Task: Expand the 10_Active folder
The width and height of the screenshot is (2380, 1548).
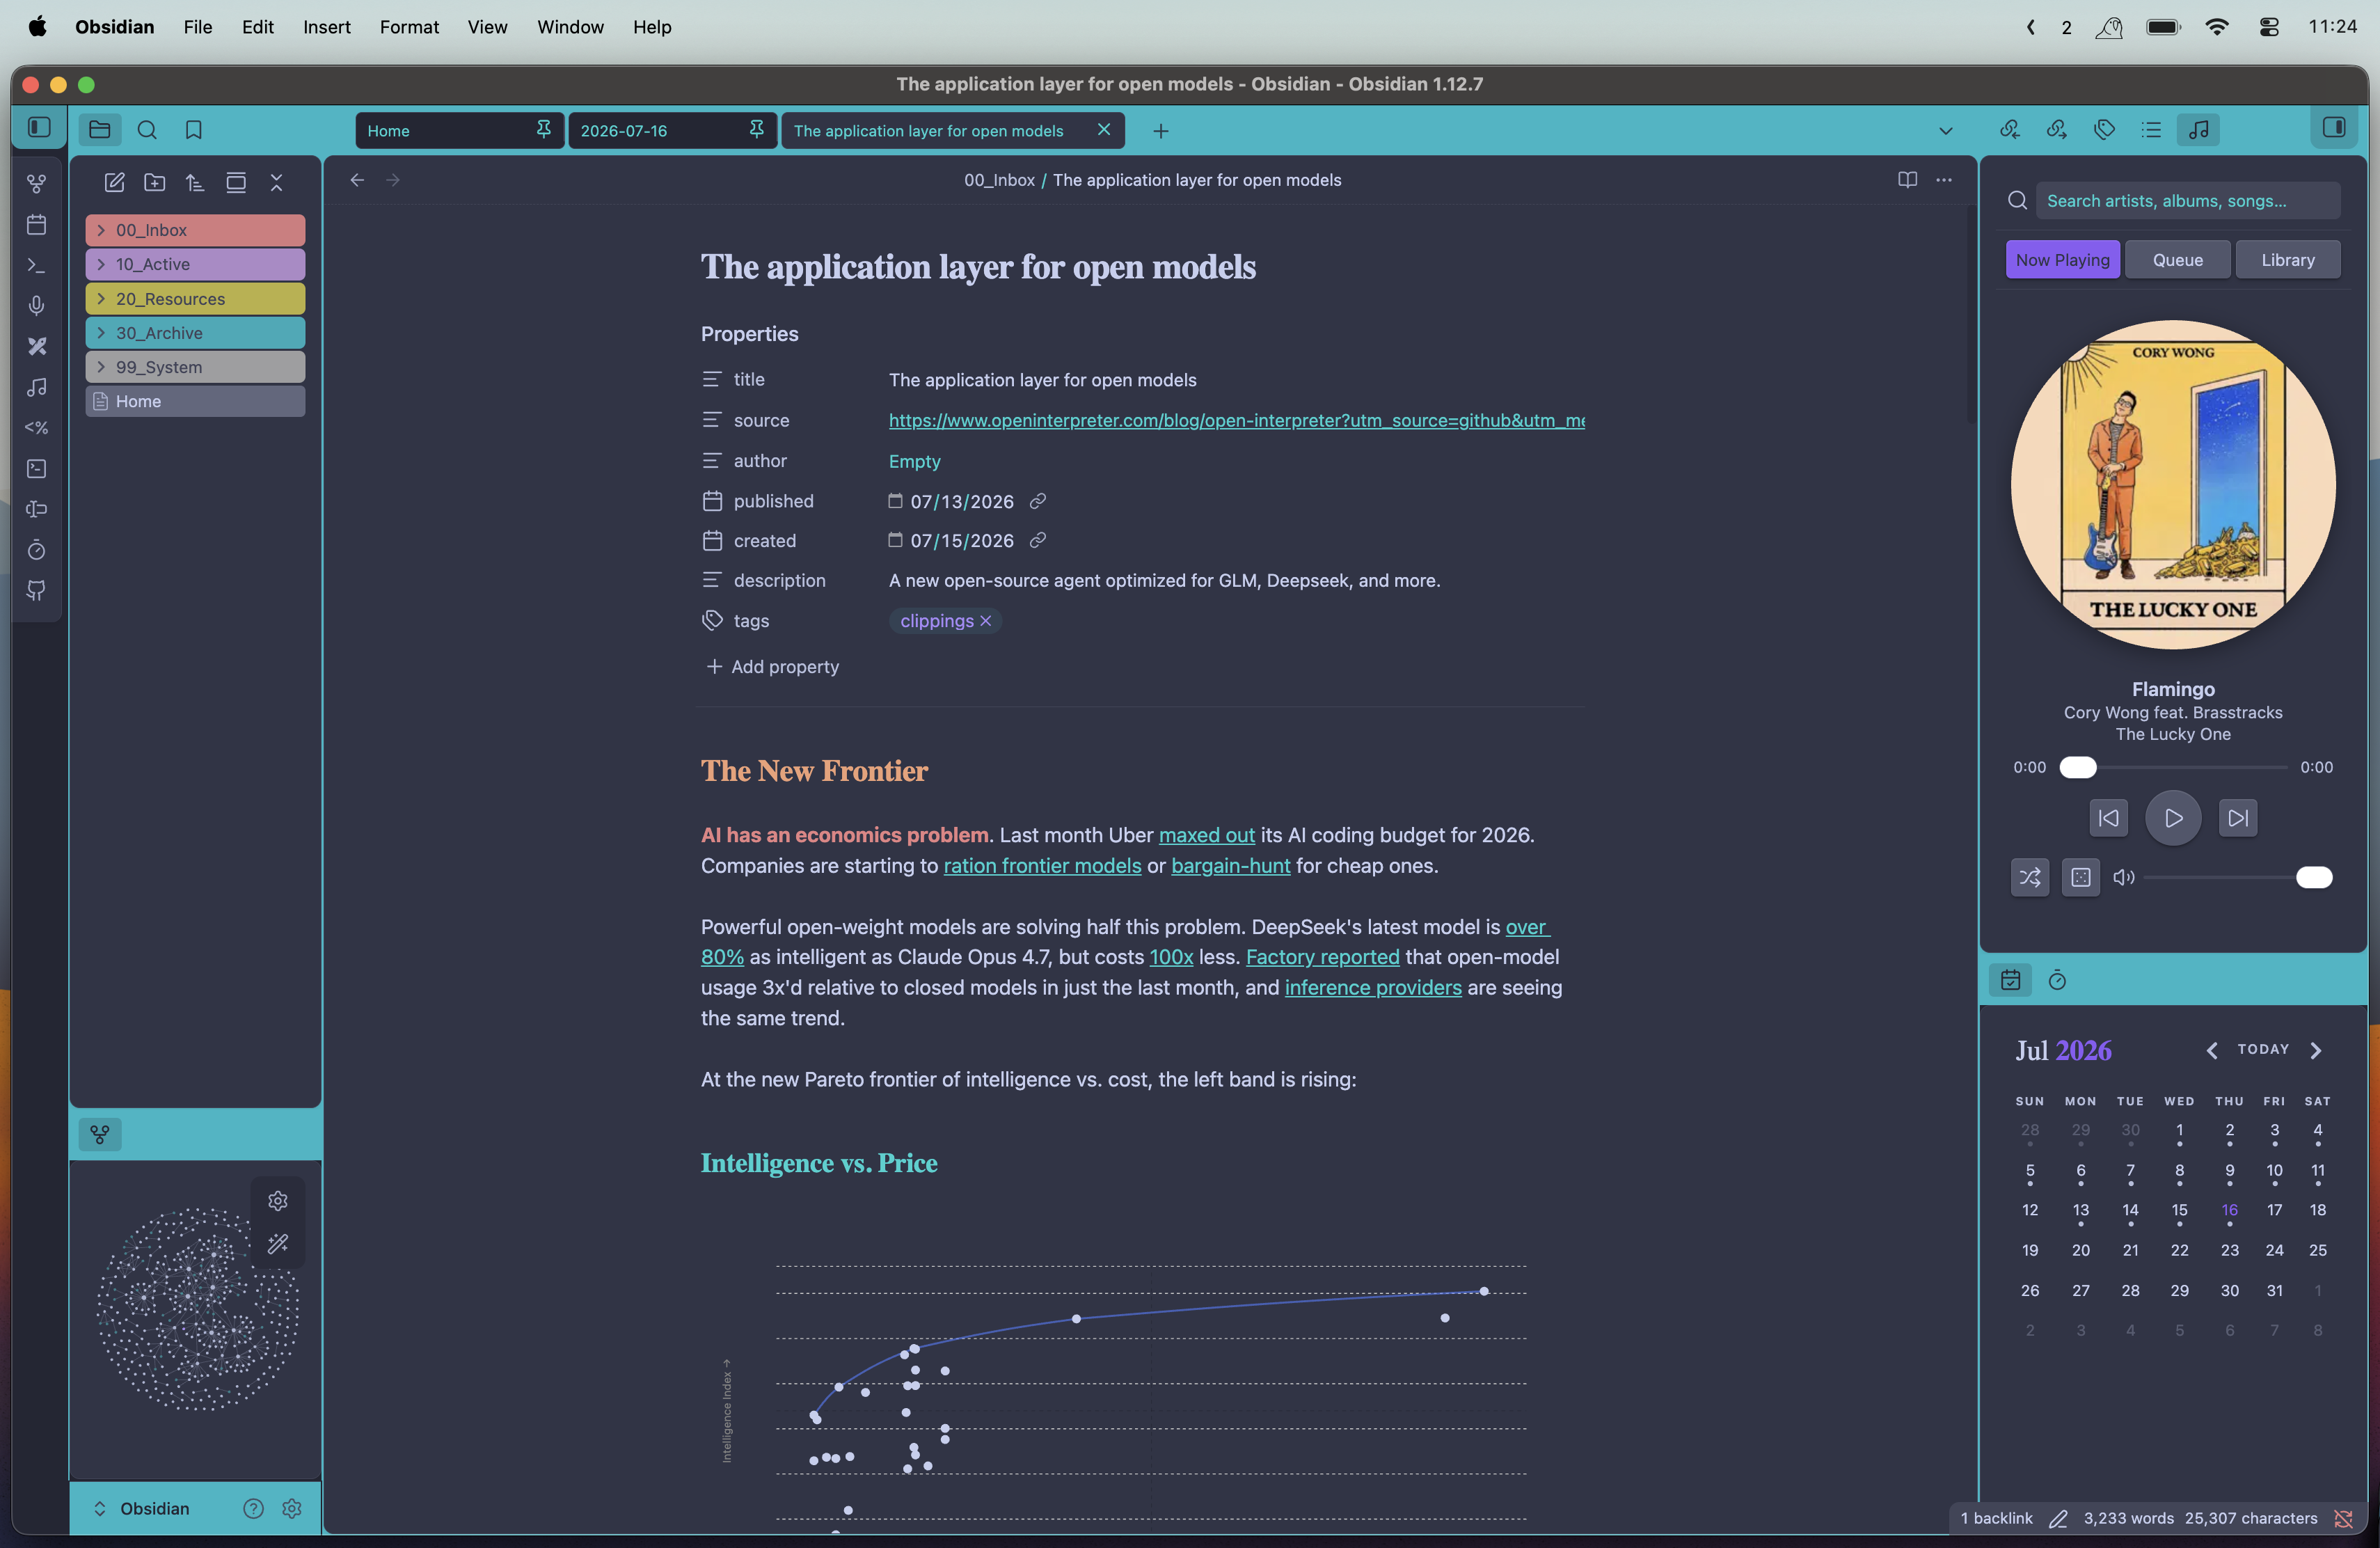Action: click(x=195, y=264)
